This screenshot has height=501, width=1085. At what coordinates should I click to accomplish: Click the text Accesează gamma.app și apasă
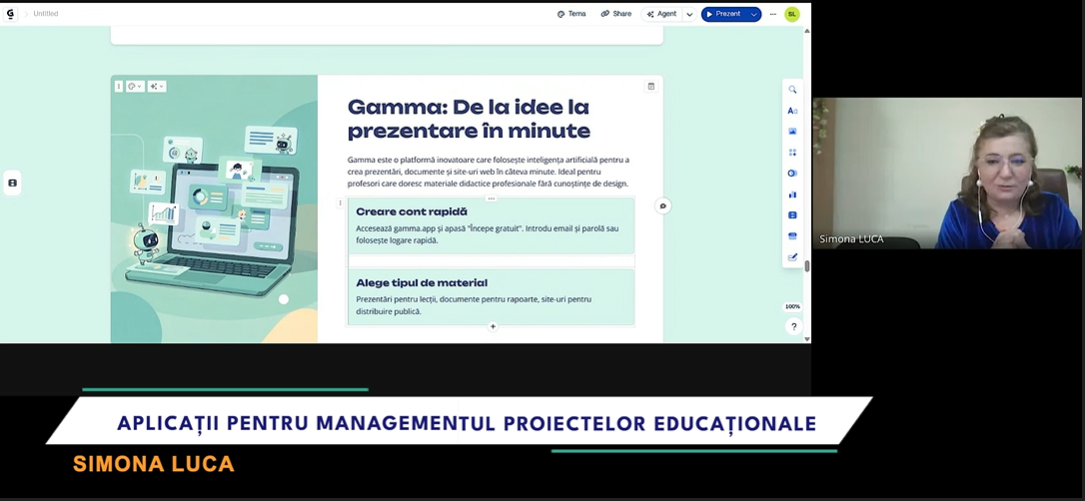(x=487, y=235)
